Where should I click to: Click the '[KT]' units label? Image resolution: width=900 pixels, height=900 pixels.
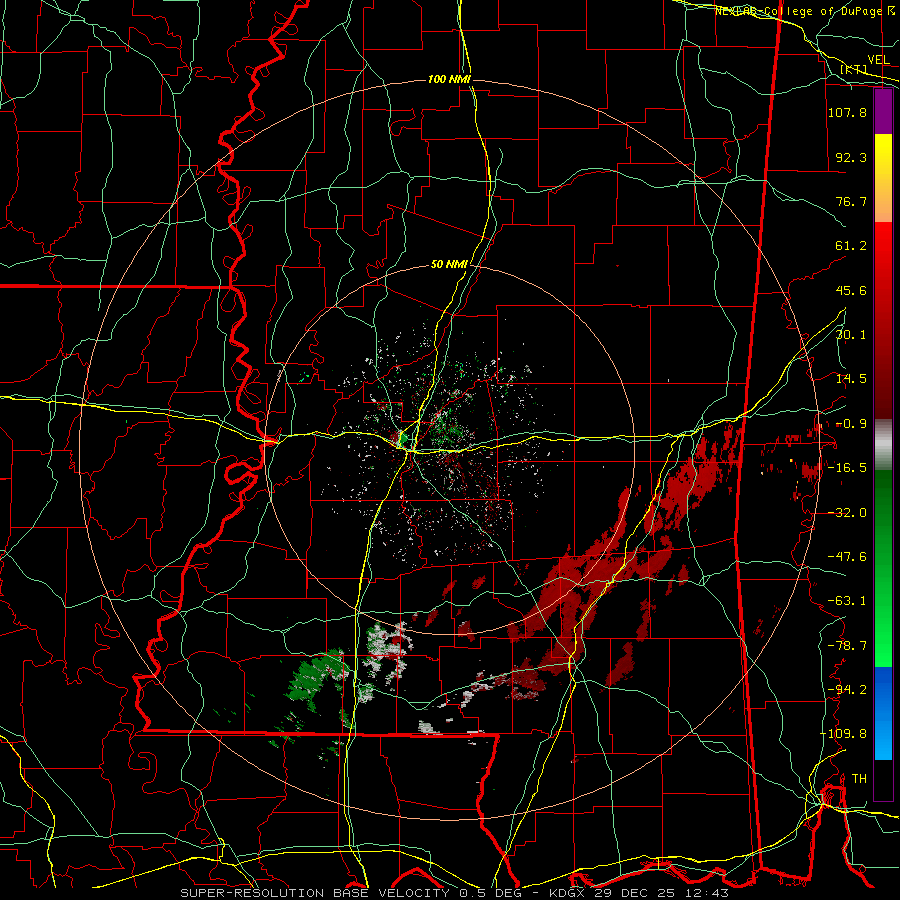coord(854,69)
